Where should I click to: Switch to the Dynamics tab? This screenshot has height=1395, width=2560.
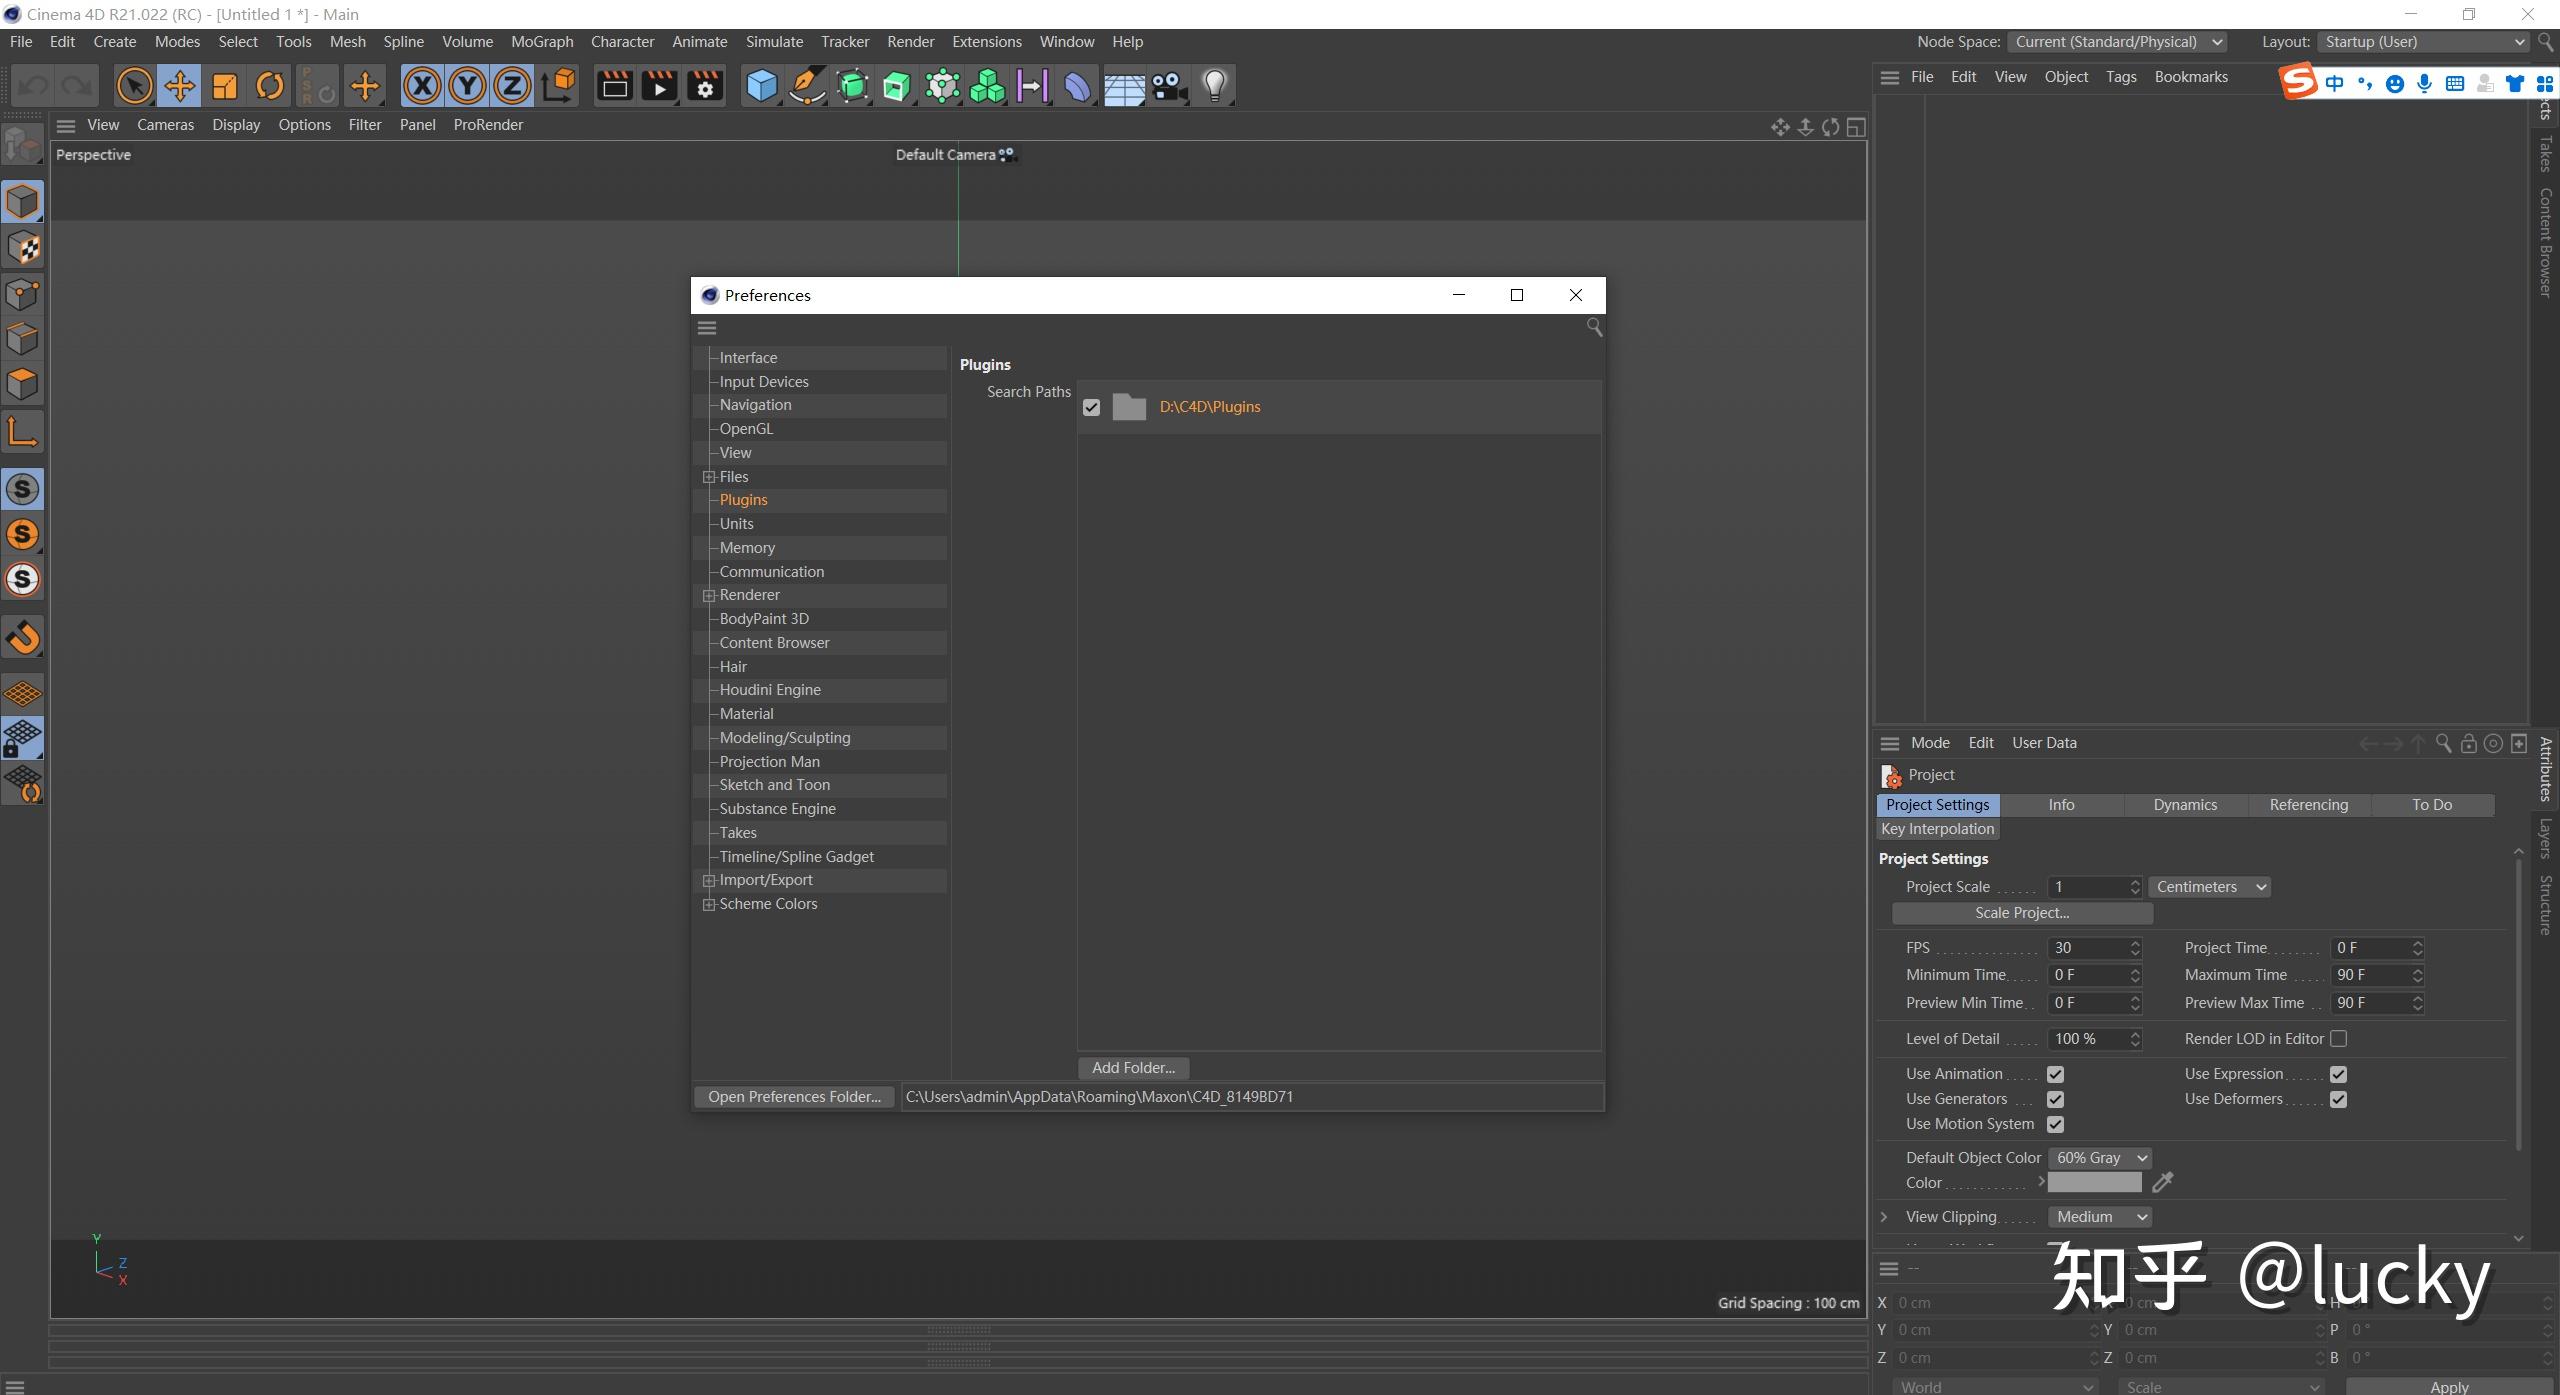pos(2185,805)
